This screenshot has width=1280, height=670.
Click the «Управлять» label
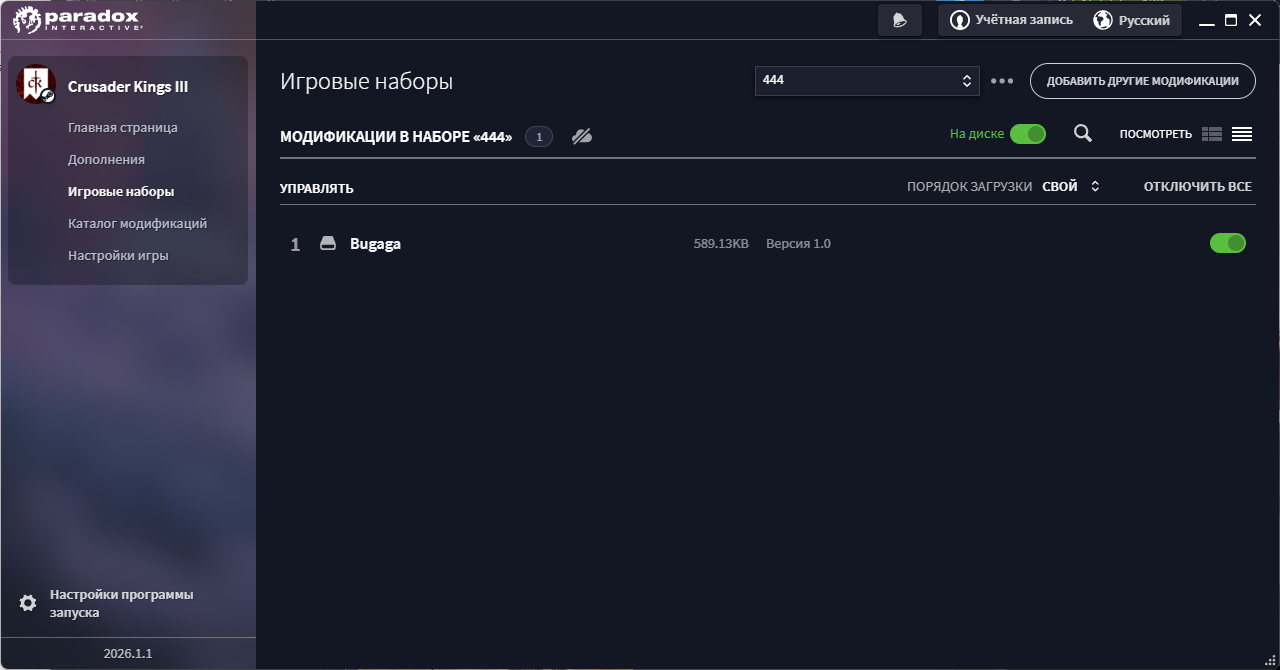coord(316,188)
